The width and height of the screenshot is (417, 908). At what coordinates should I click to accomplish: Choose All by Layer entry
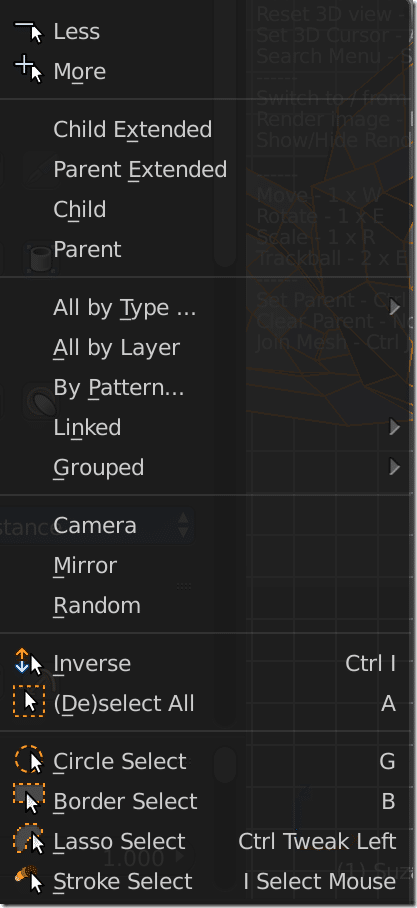pyautogui.click(x=116, y=347)
